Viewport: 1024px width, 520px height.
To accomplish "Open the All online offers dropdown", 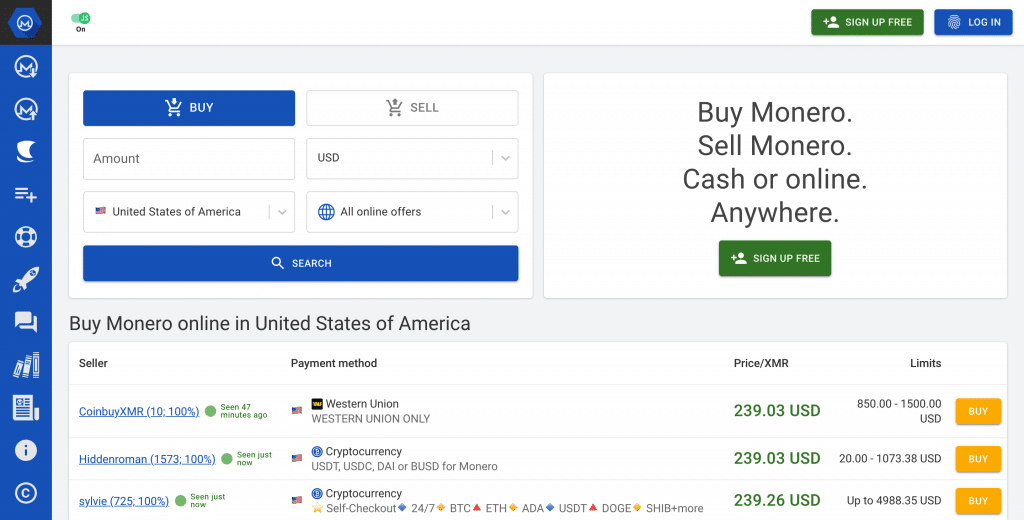I will [412, 212].
